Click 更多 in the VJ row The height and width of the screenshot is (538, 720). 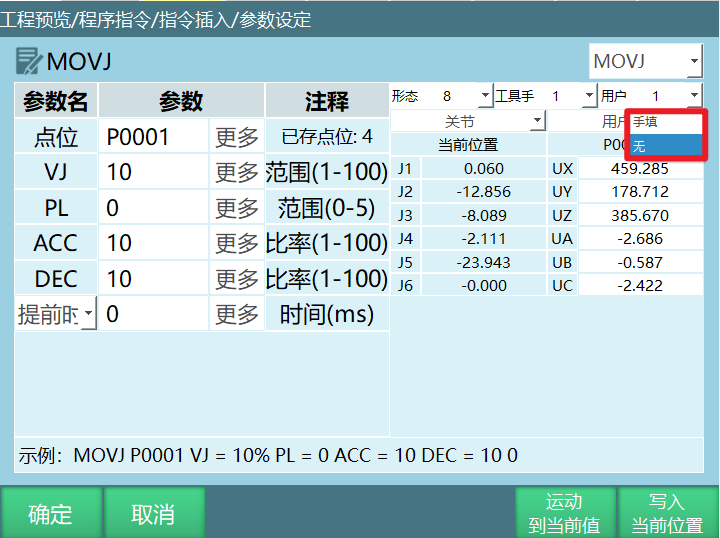click(x=237, y=172)
